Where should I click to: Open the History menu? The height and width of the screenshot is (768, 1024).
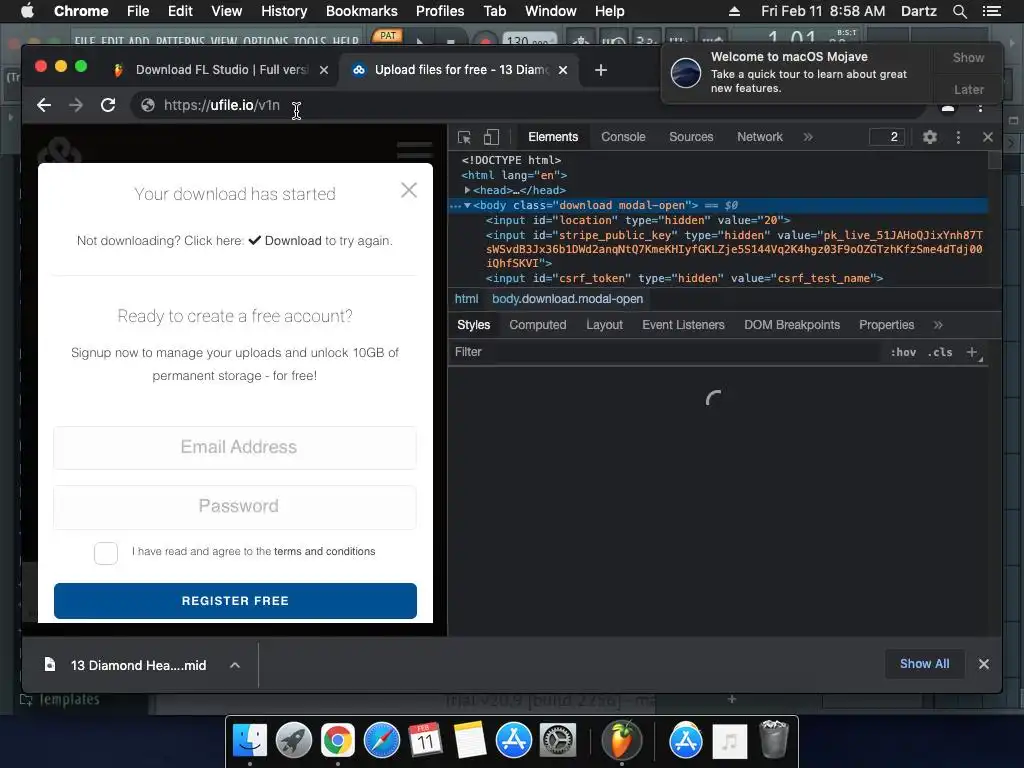(x=283, y=11)
